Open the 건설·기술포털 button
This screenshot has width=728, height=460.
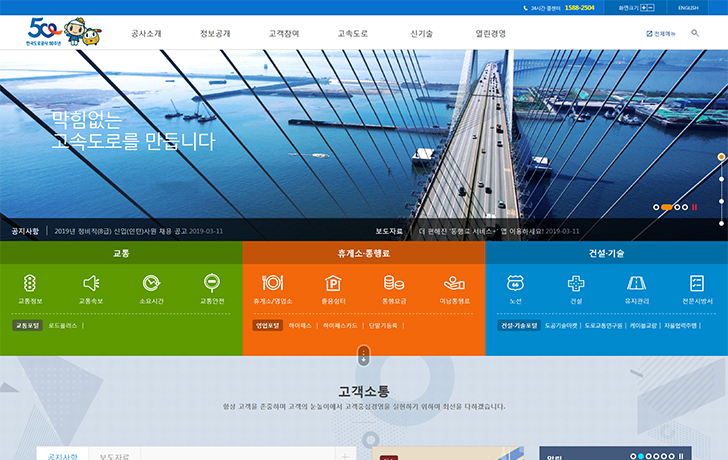tap(519, 325)
